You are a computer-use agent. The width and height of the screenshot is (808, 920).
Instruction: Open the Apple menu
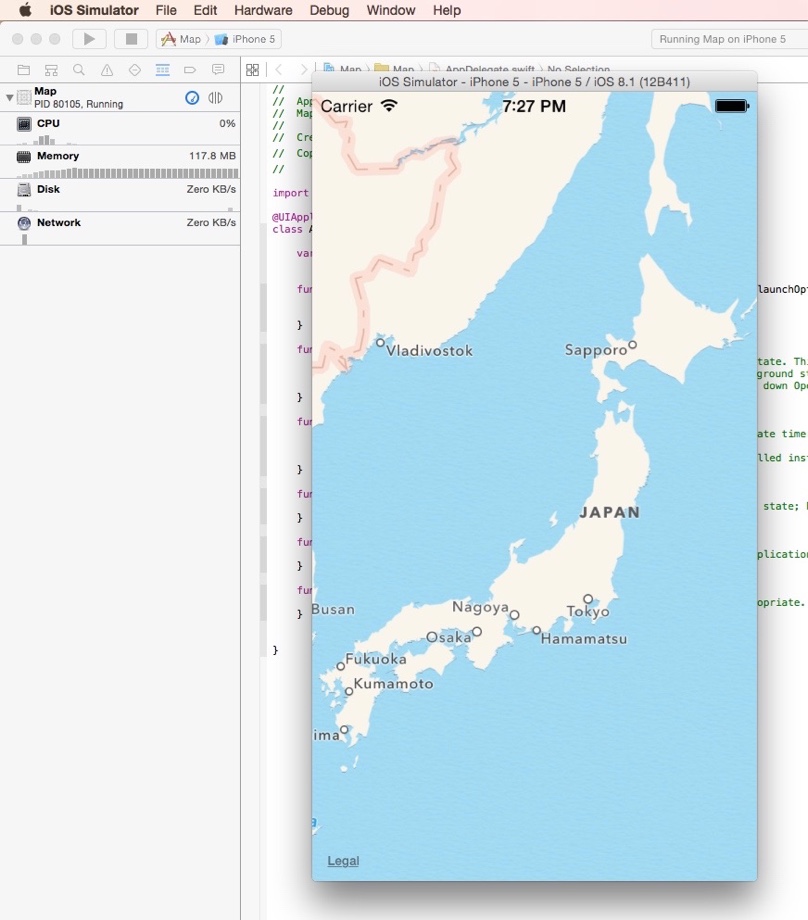25,10
